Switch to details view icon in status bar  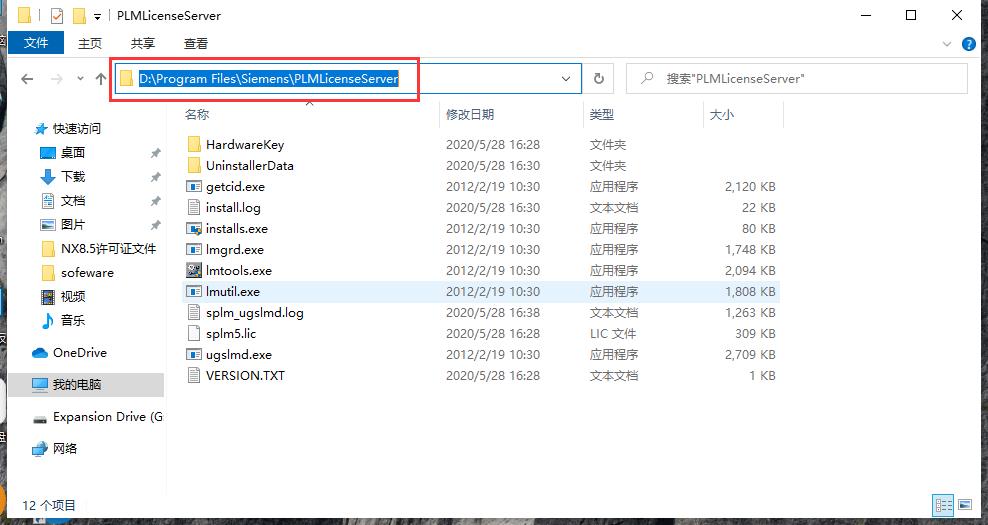click(943, 505)
